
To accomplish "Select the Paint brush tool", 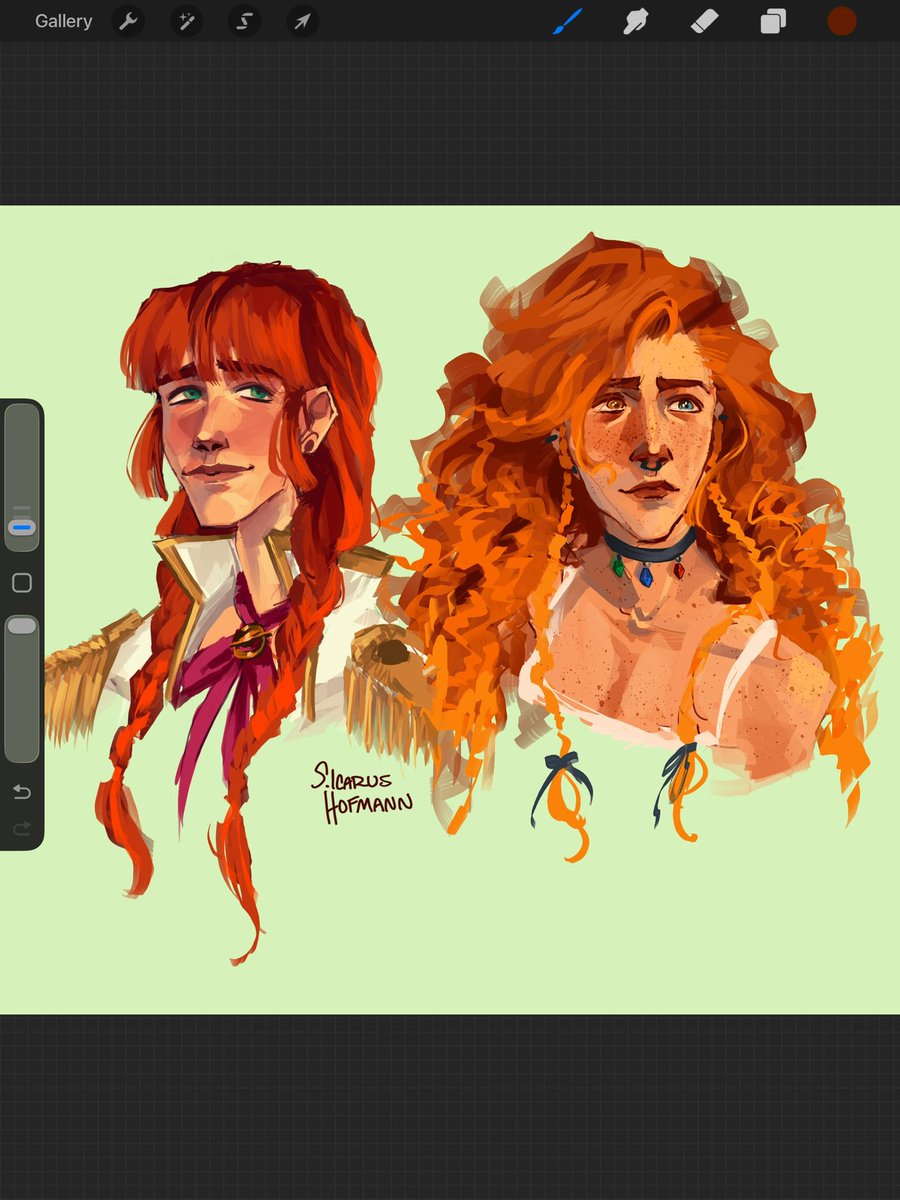I will [x=567, y=21].
